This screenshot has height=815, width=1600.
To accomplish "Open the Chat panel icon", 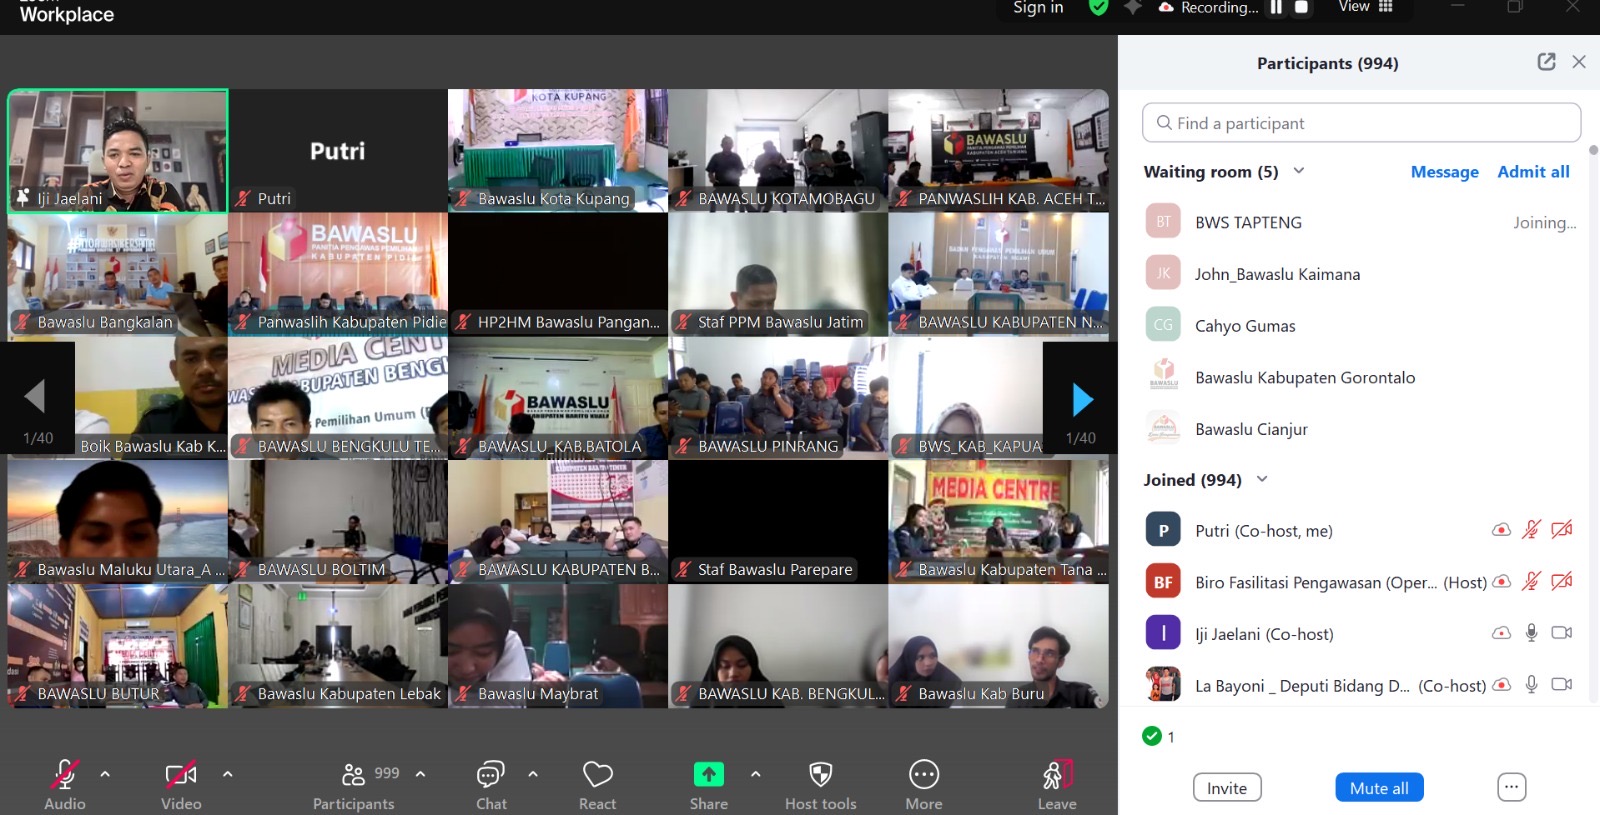I will [490, 775].
